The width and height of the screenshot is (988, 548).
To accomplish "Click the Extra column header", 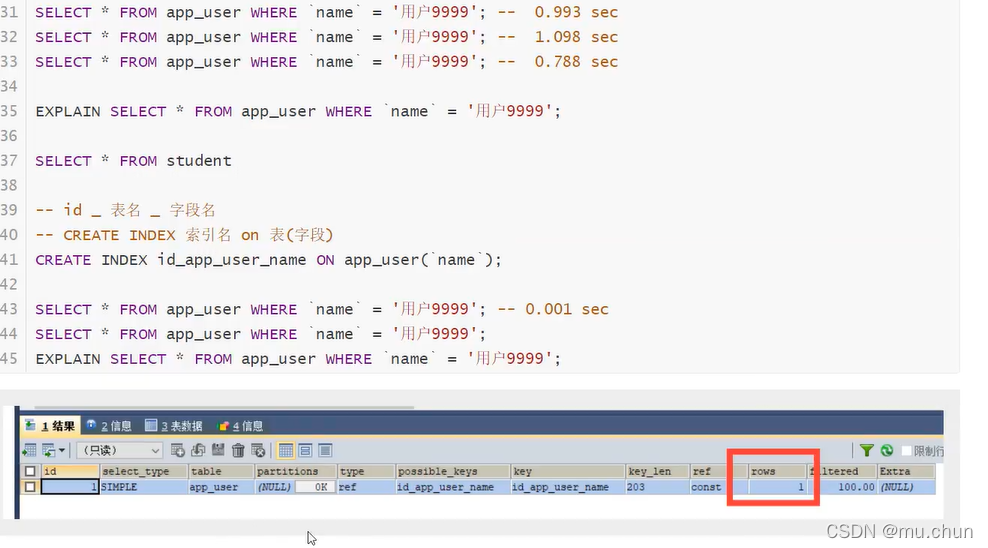I will coord(906,471).
